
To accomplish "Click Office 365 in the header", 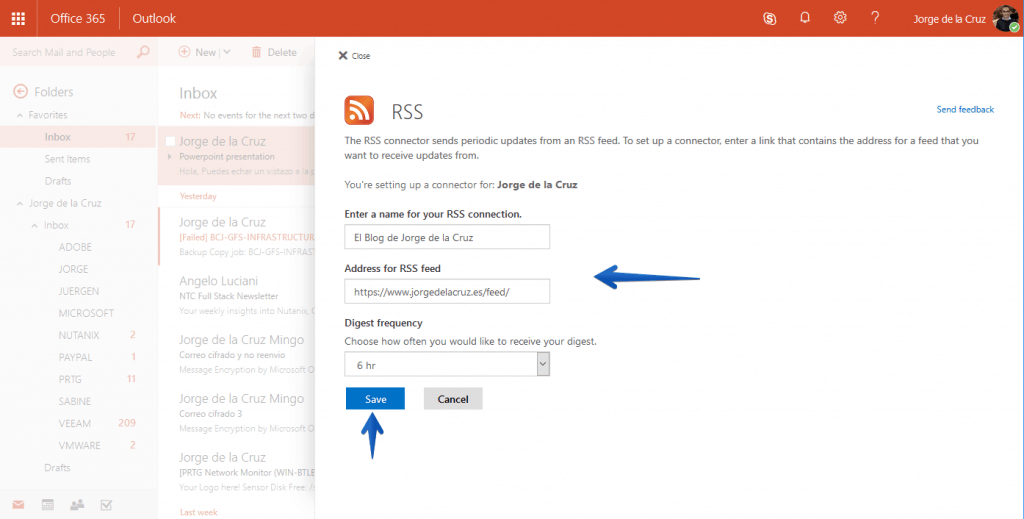I will point(78,18).
